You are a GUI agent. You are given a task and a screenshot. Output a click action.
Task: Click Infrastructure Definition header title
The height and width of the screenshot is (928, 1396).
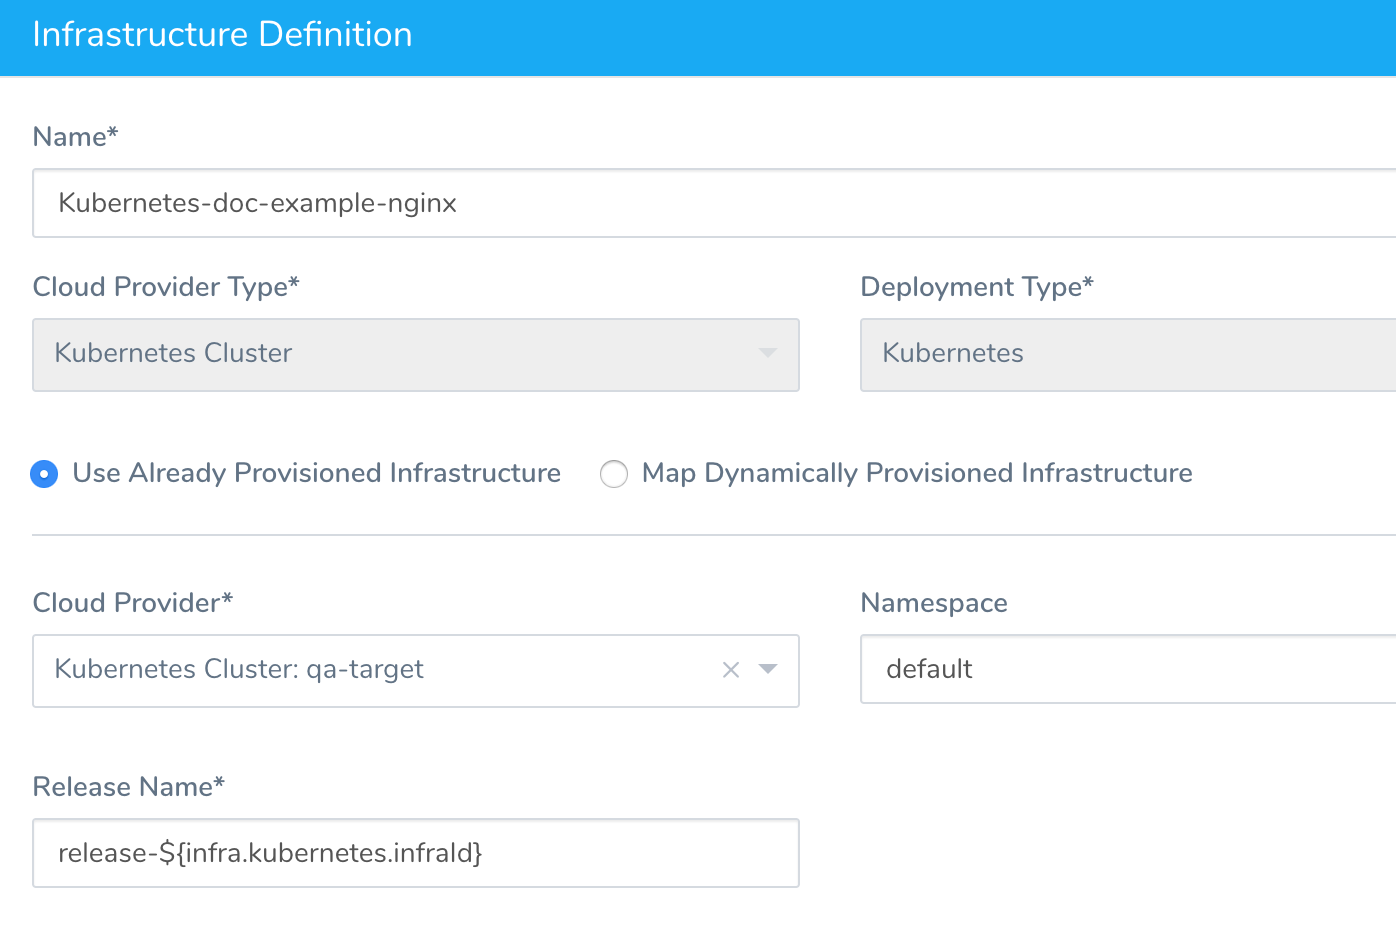(x=222, y=35)
